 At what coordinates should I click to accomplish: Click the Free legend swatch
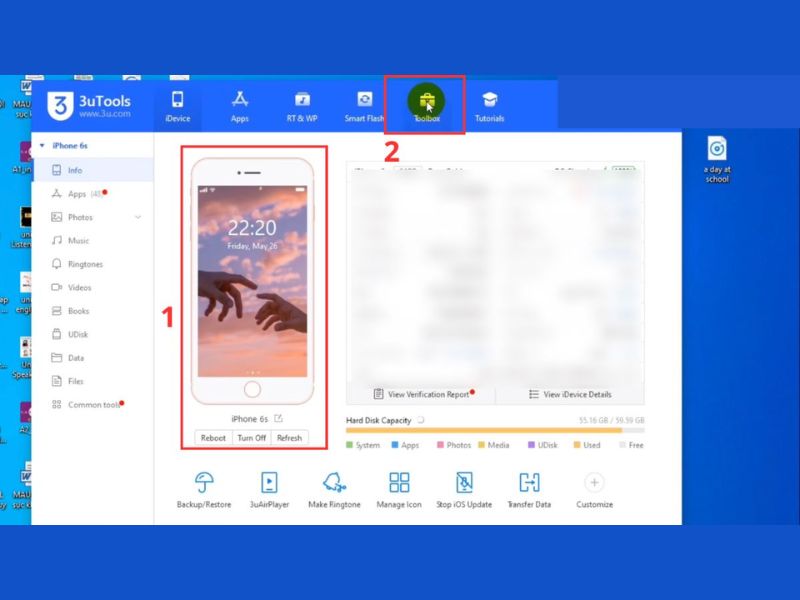[x=622, y=445]
